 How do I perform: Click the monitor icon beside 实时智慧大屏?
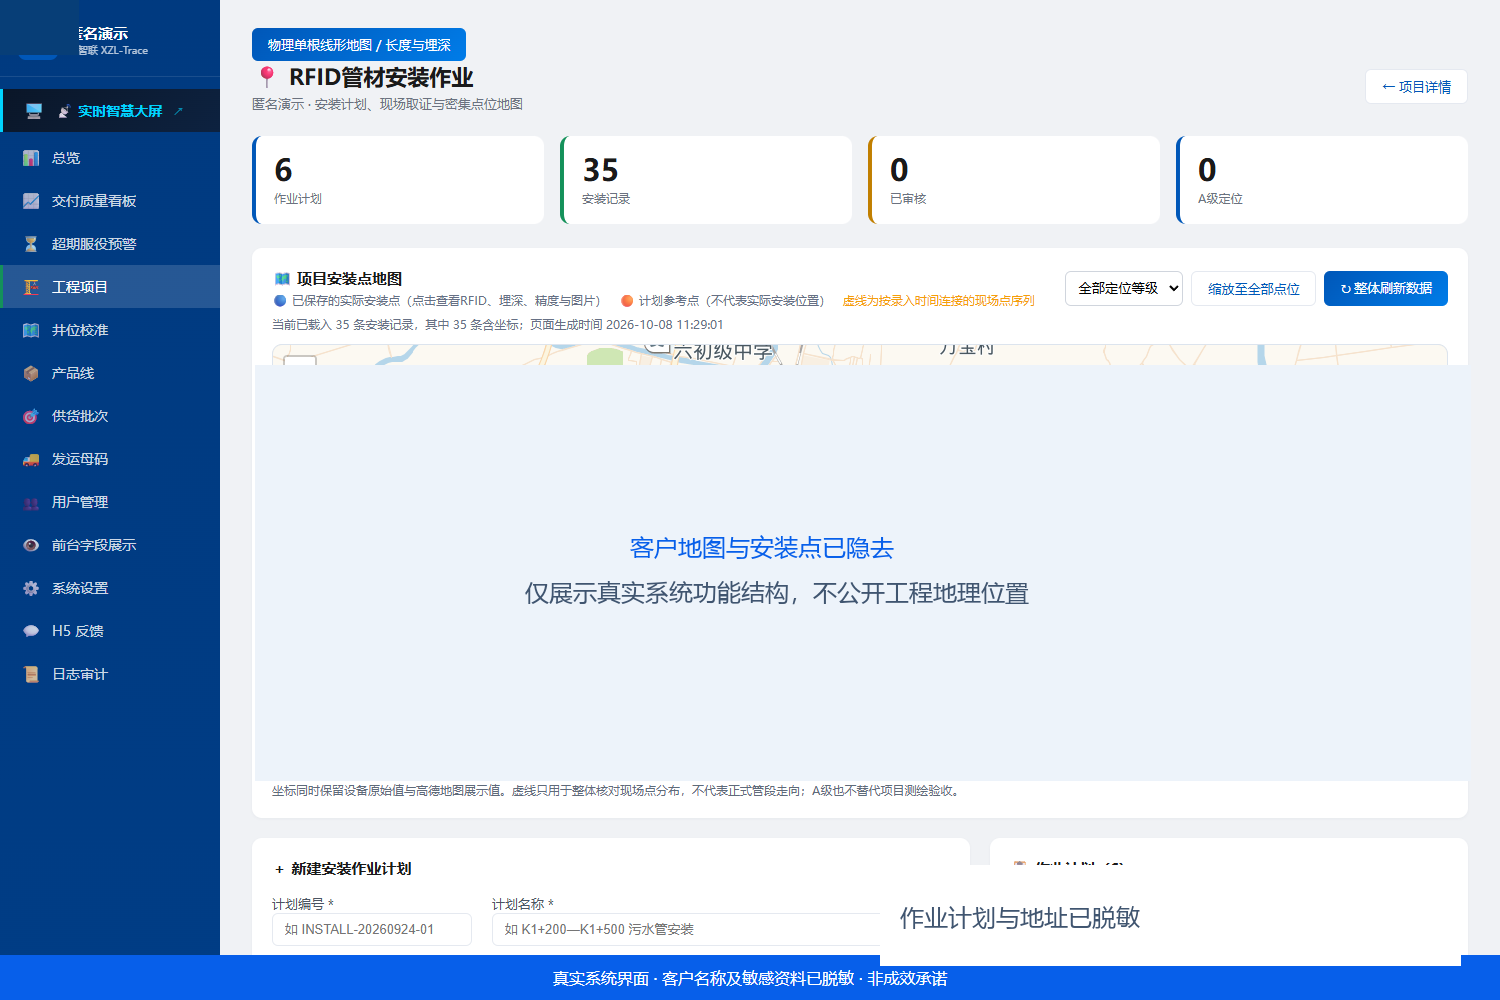[34, 111]
